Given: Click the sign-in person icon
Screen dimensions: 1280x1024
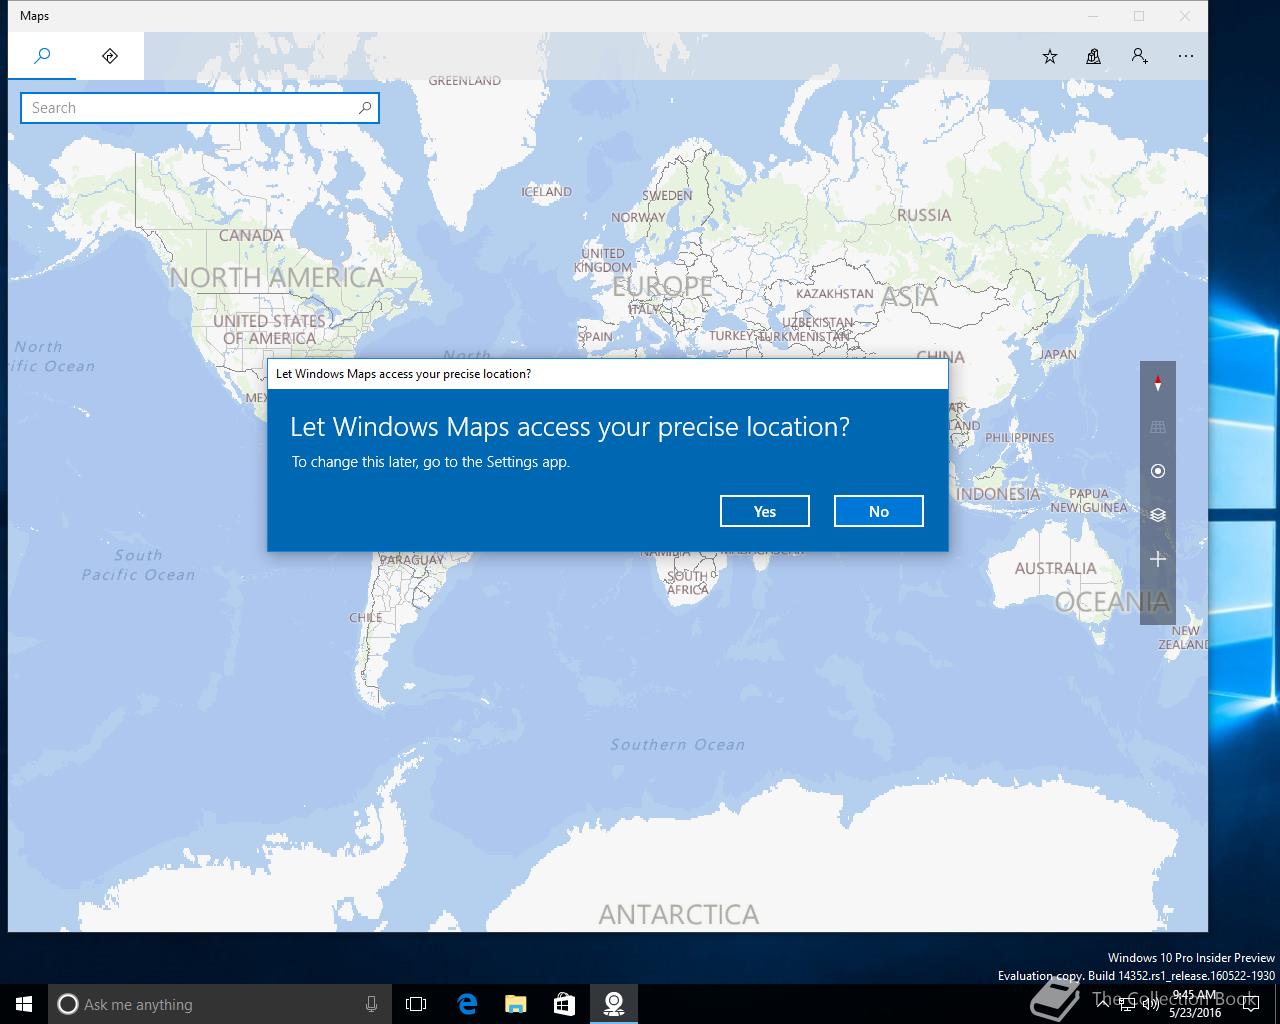Looking at the screenshot, I should click(1140, 56).
